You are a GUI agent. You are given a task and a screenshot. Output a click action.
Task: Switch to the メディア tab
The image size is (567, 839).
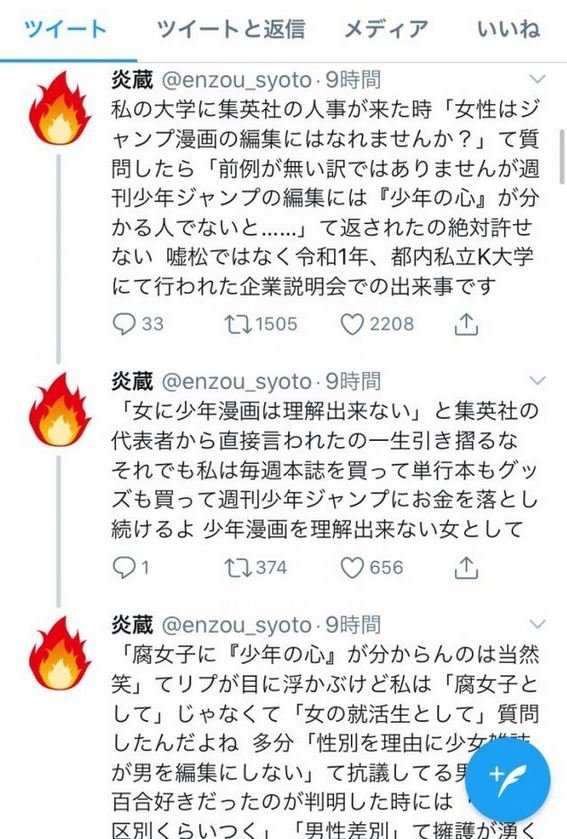pyautogui.click(x=386, y=29)
